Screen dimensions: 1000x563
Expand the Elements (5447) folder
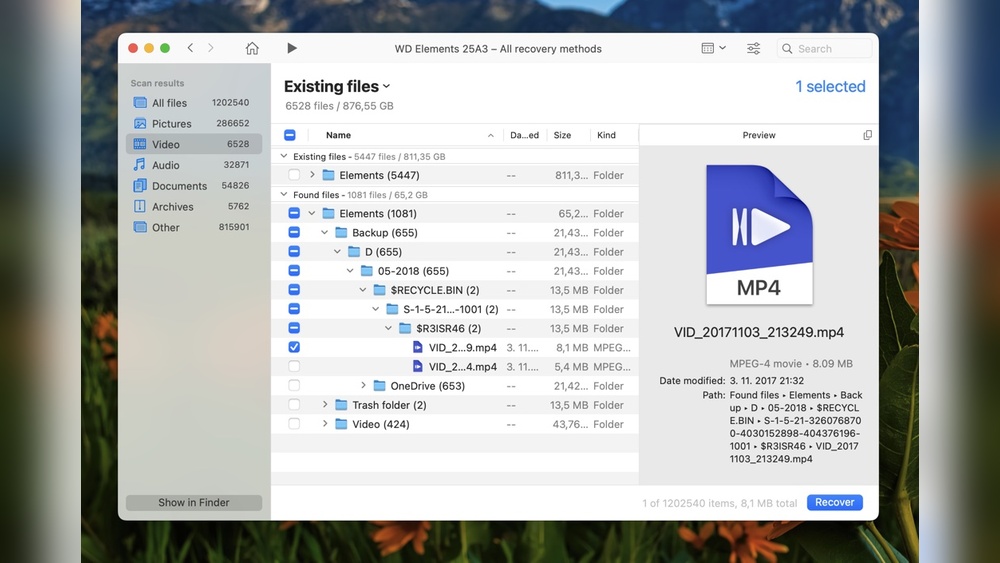point(312,175)
